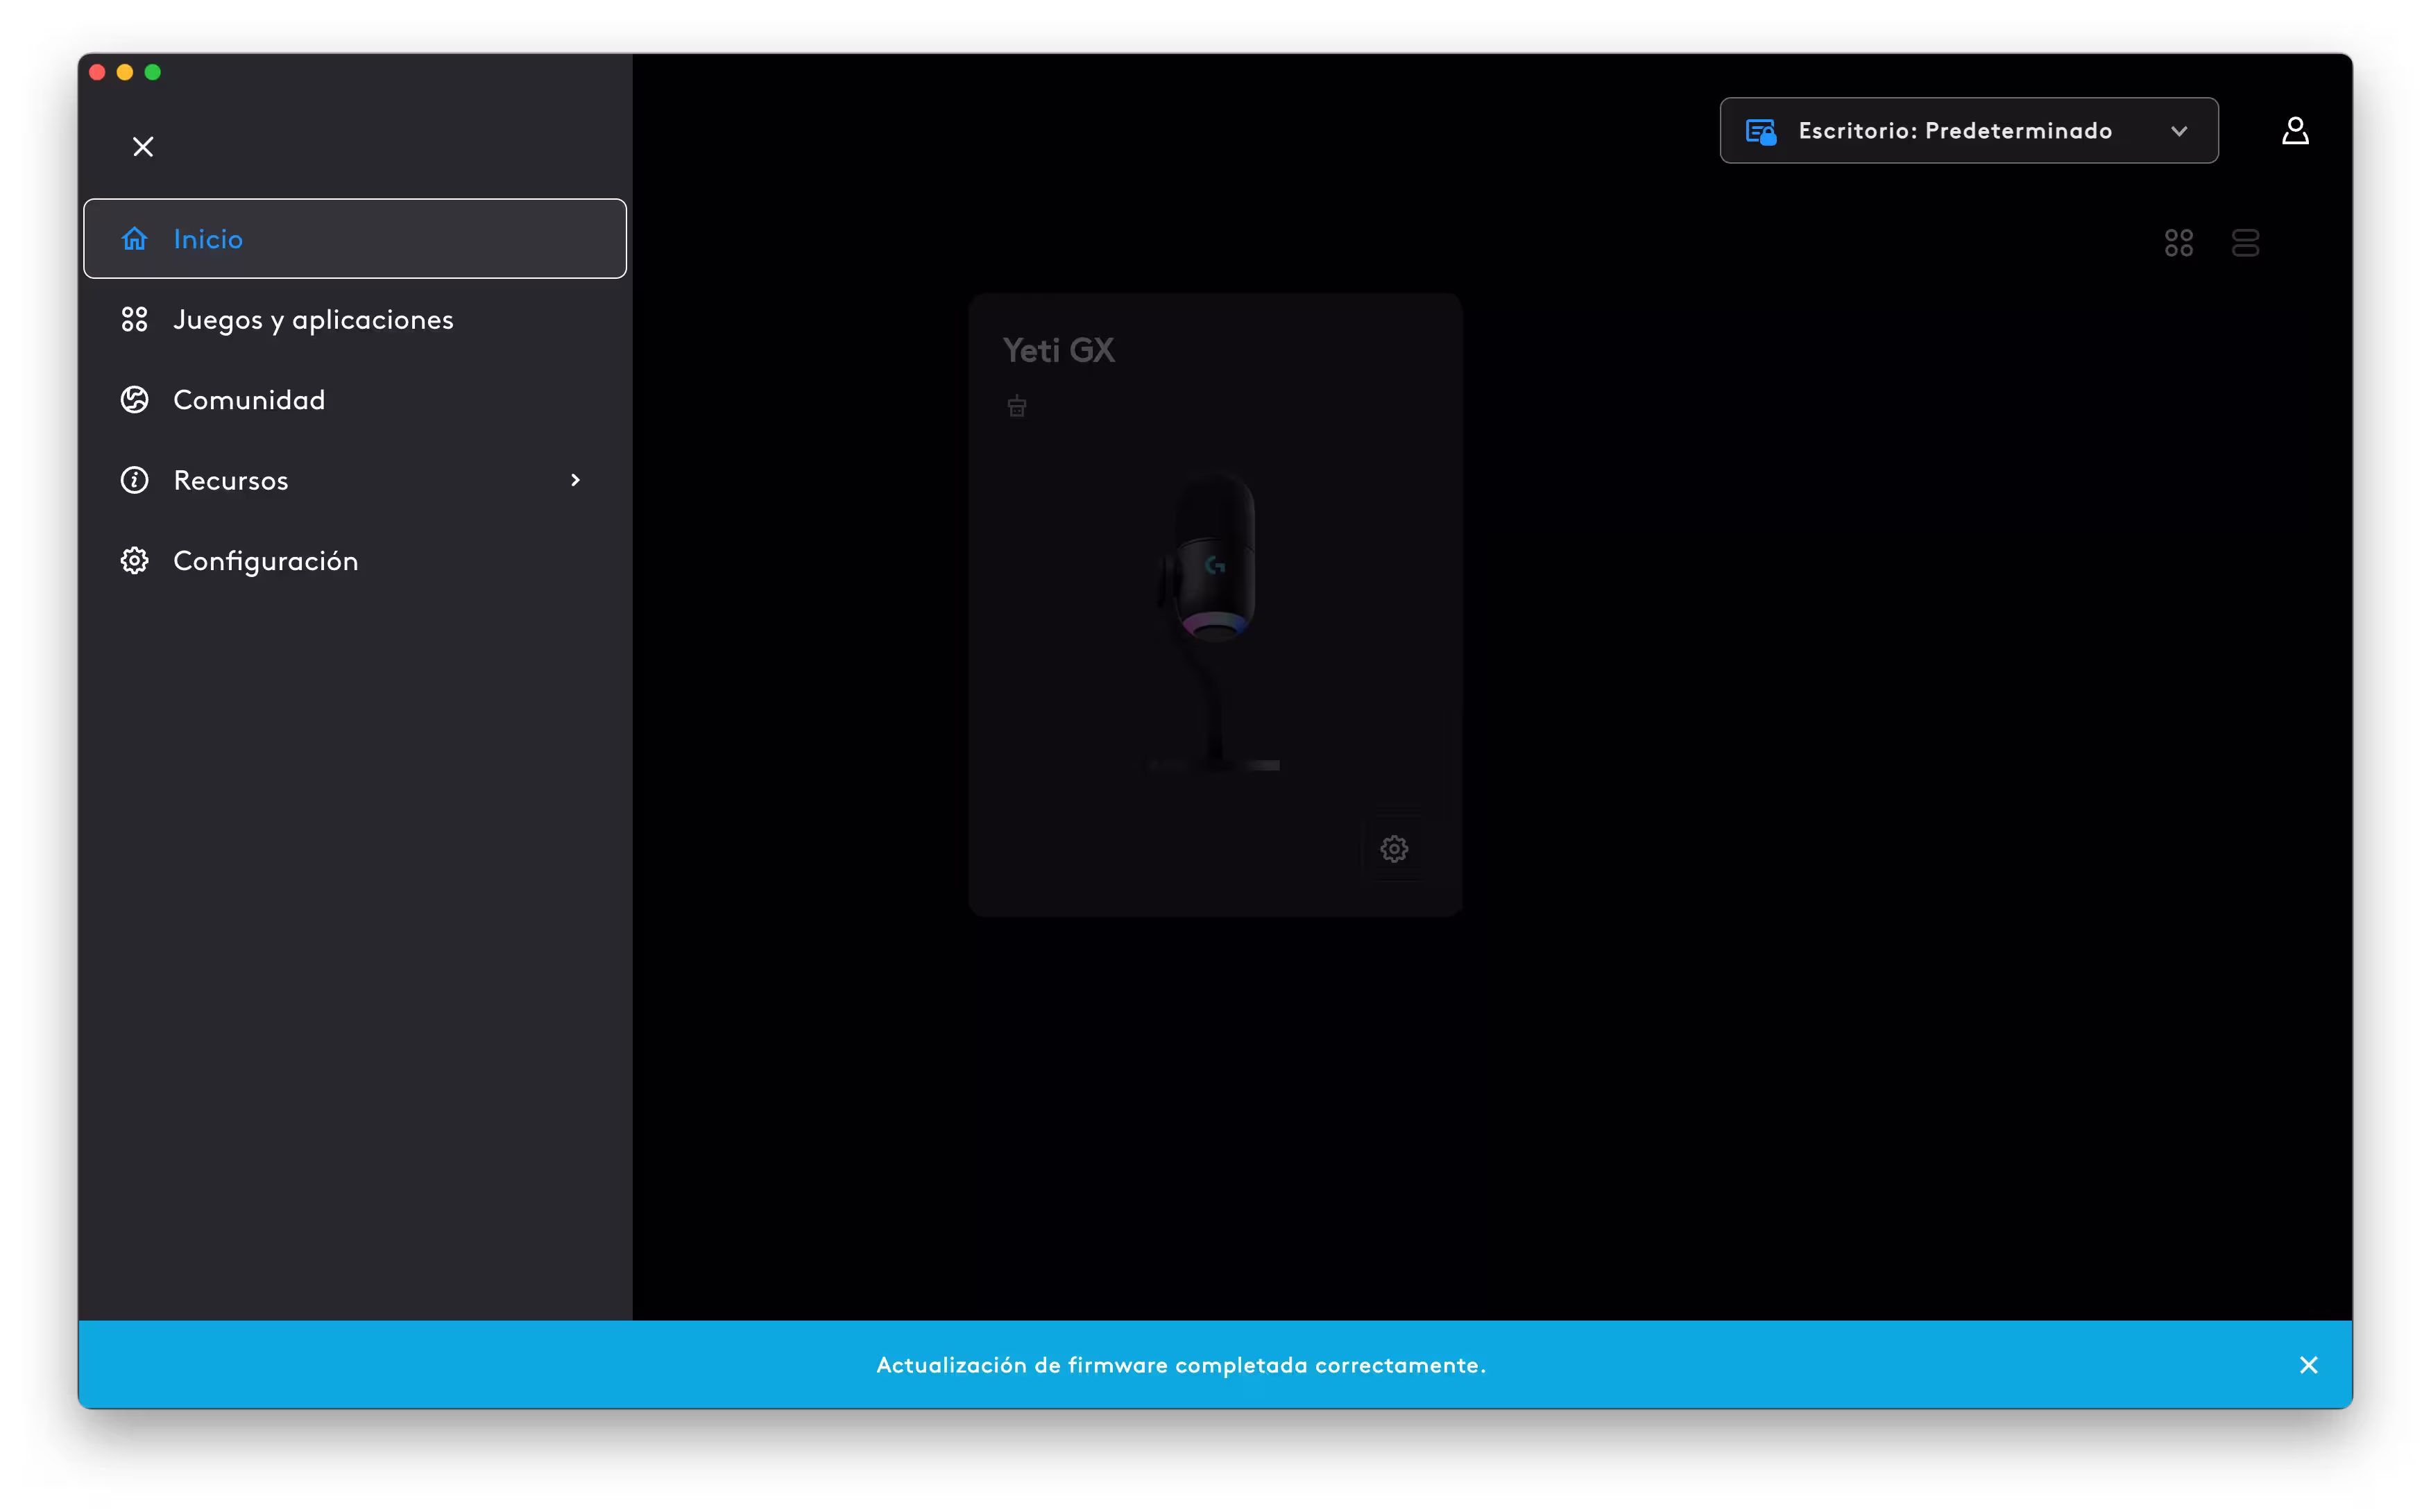The width and height of the screenshot is (2431, 1512).
Task: Go to Comunidad section
Action: click(355, 400)
